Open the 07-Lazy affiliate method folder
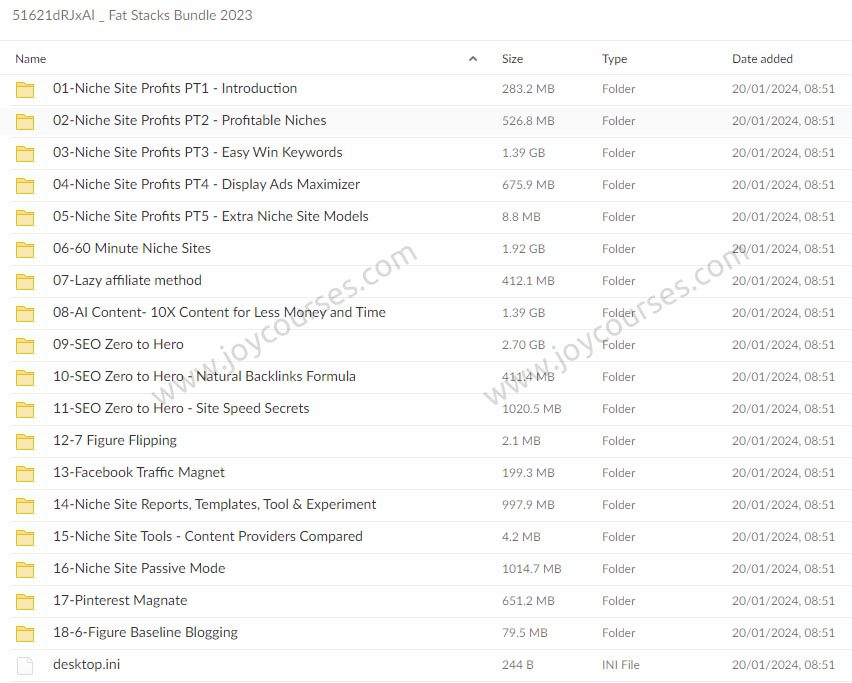Viewport: 852px width, 683px height. (x=127, y=280)
